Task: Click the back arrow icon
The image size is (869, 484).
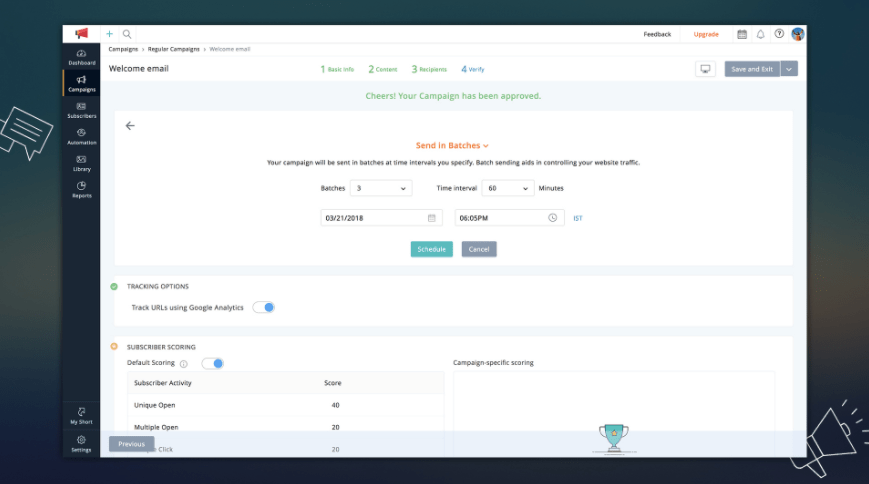Action: 130,126
